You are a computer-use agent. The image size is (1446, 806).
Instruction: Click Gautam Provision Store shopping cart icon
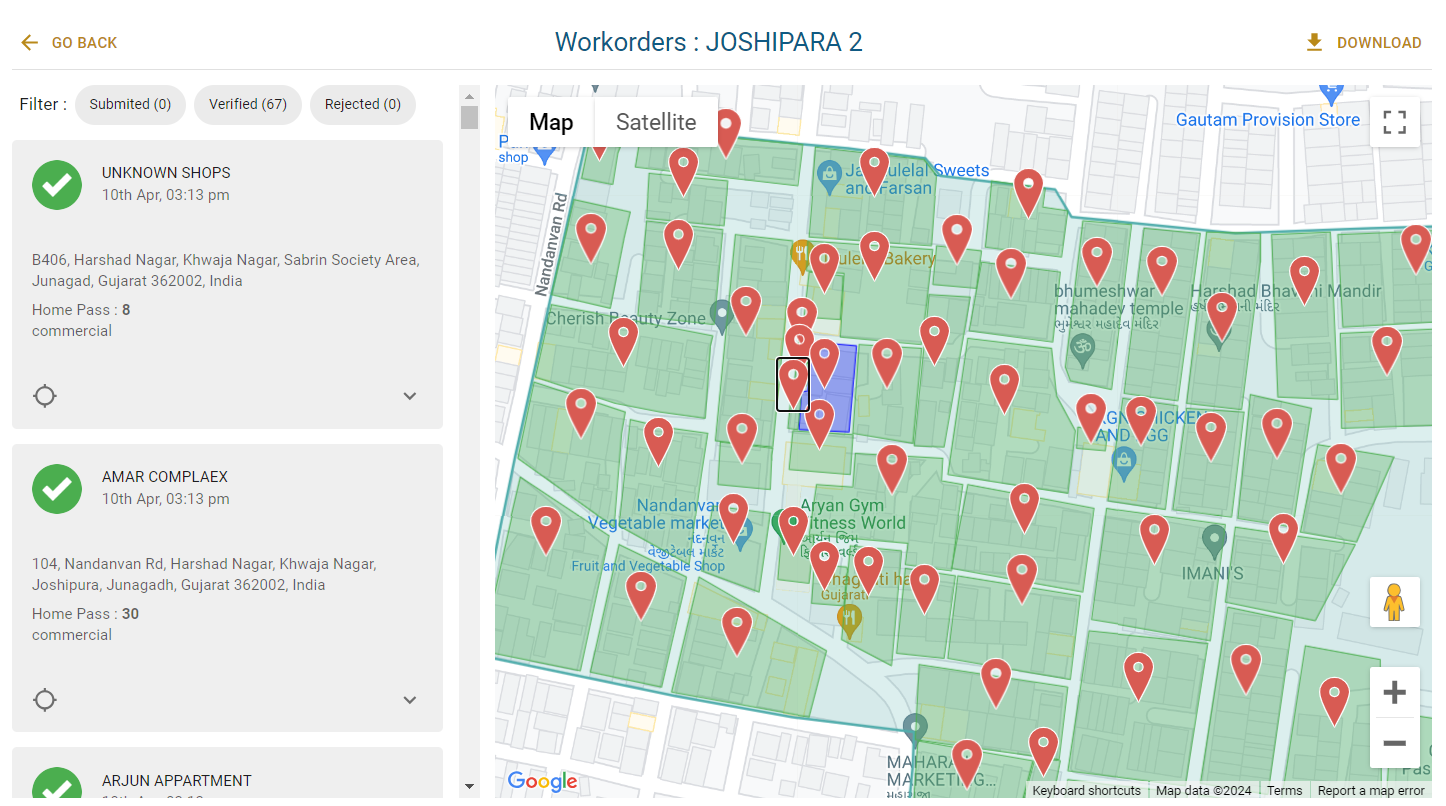(x=1330, y=93)
